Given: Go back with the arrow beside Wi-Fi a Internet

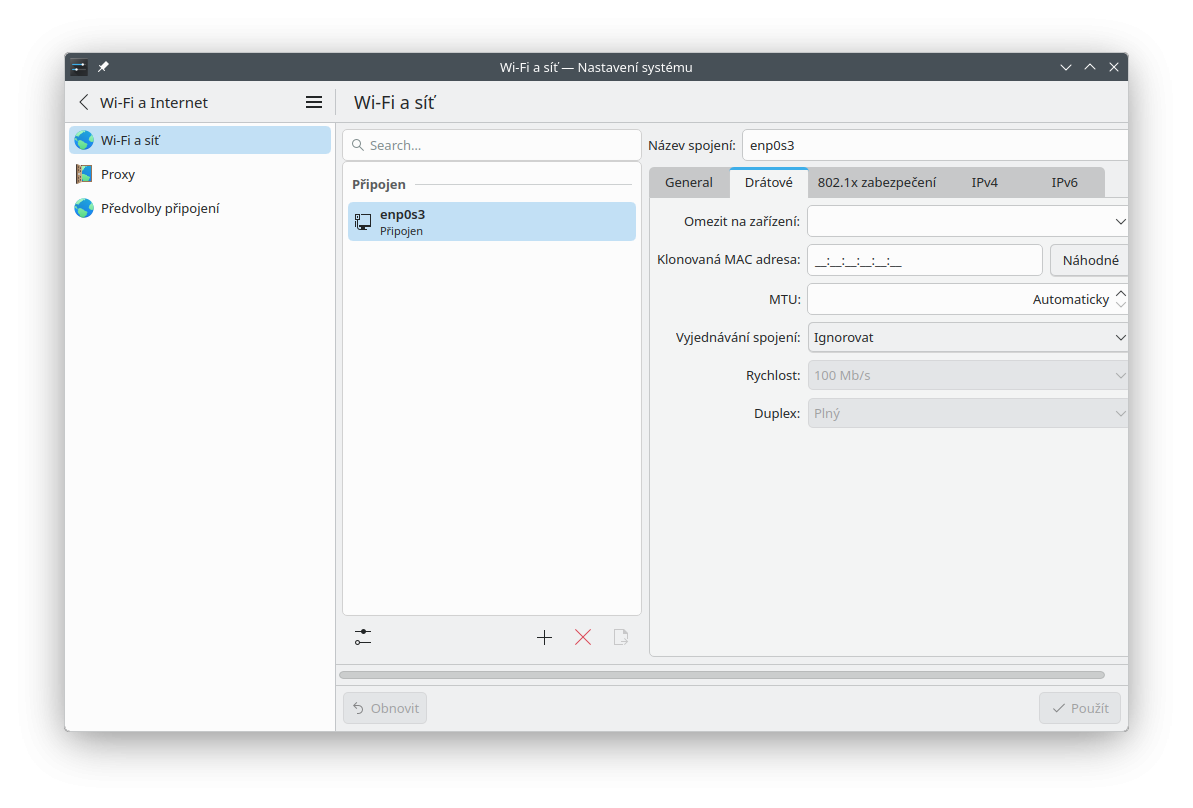Looking at the screenshot, I should pos(84,103).
